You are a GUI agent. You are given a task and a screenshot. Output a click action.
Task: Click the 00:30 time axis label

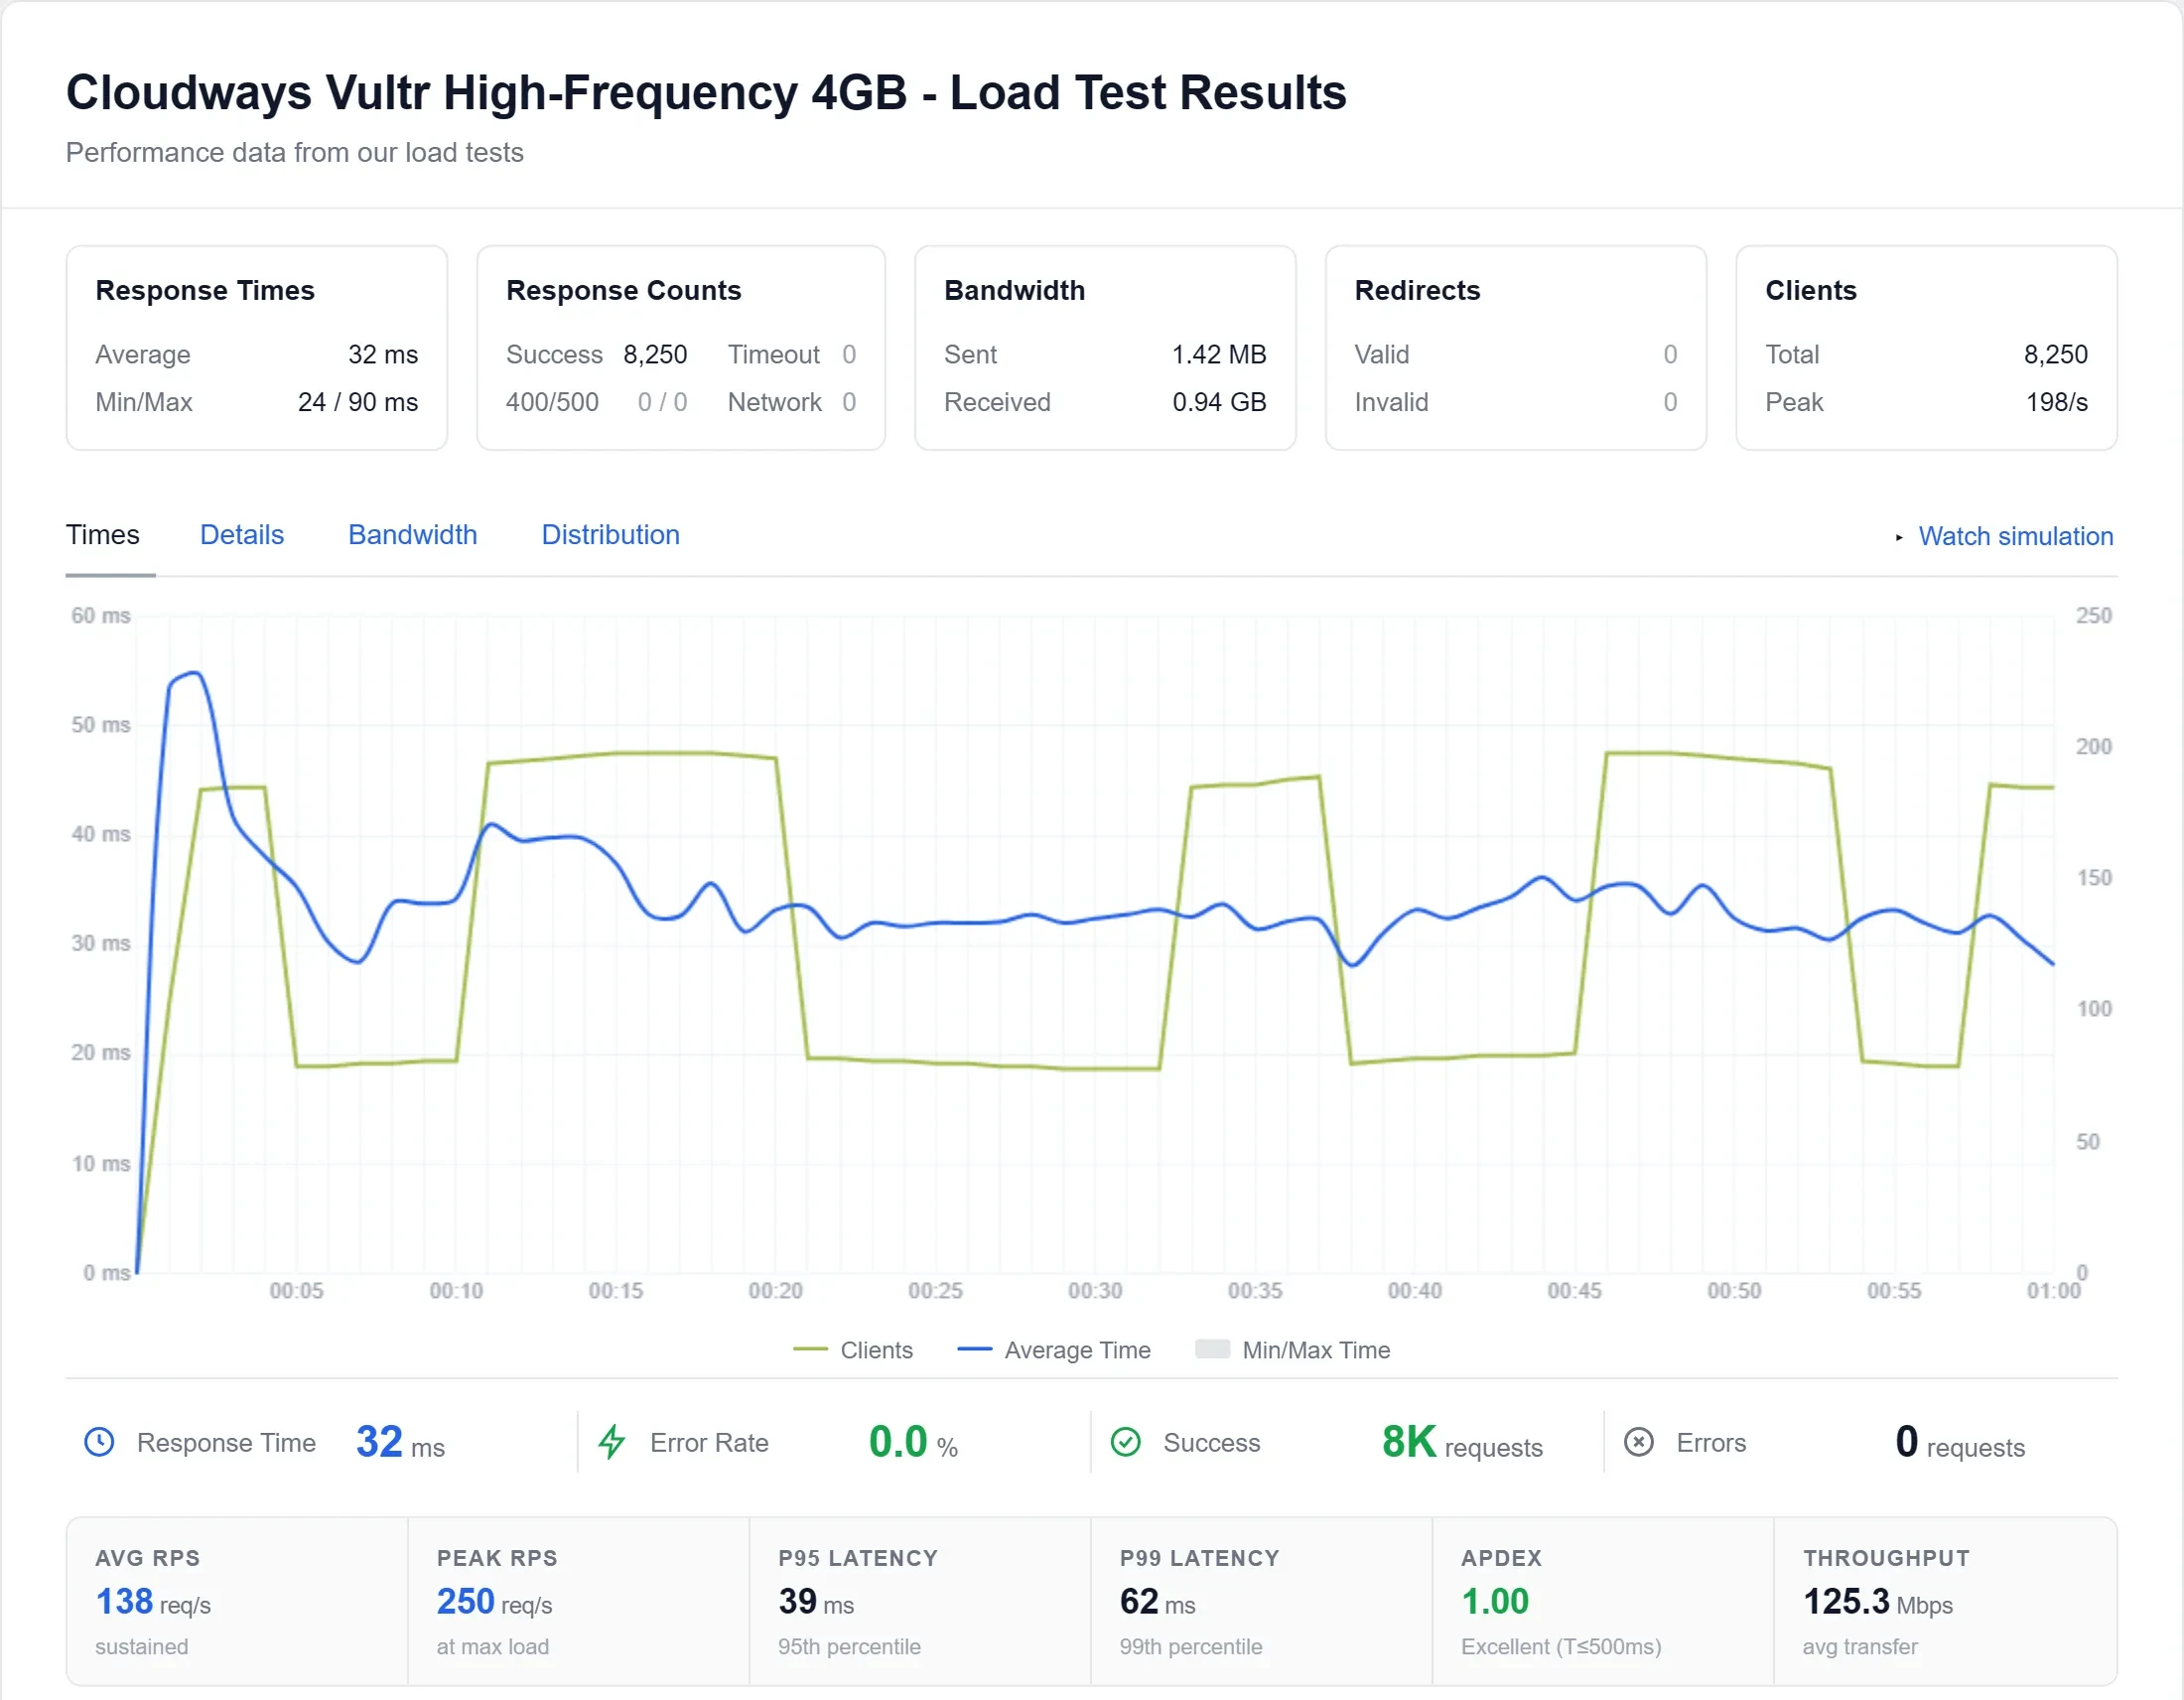coord(1095,1291)
